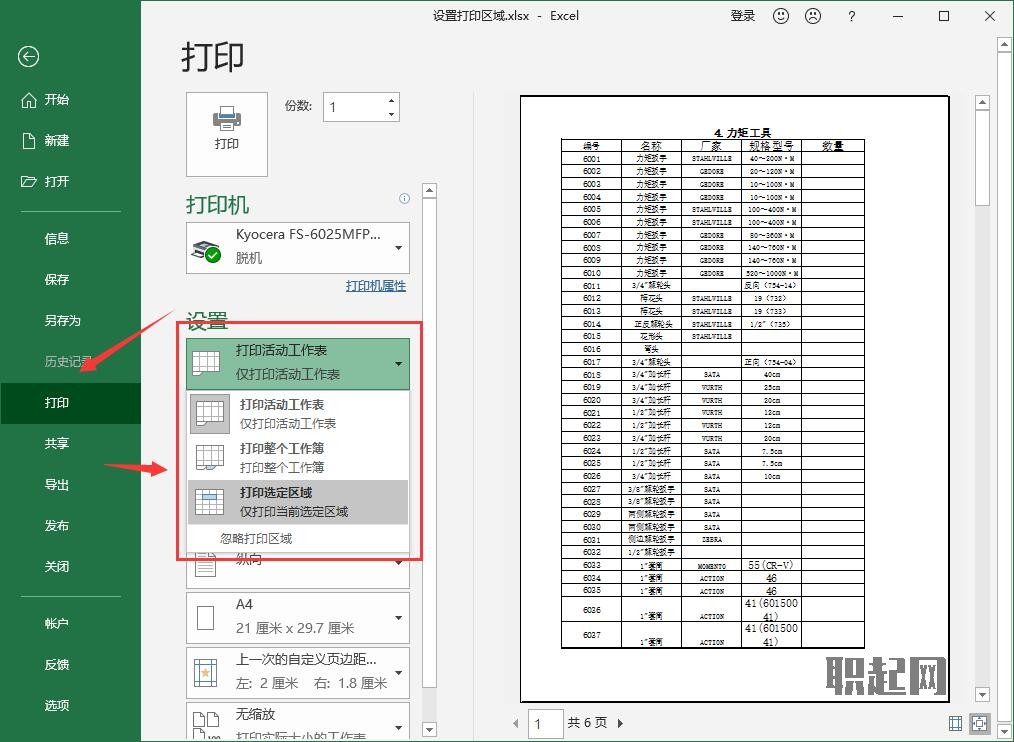Send a smile feedback face icon
Viewport: 1014px width, 742px height.
coord(782,16)
